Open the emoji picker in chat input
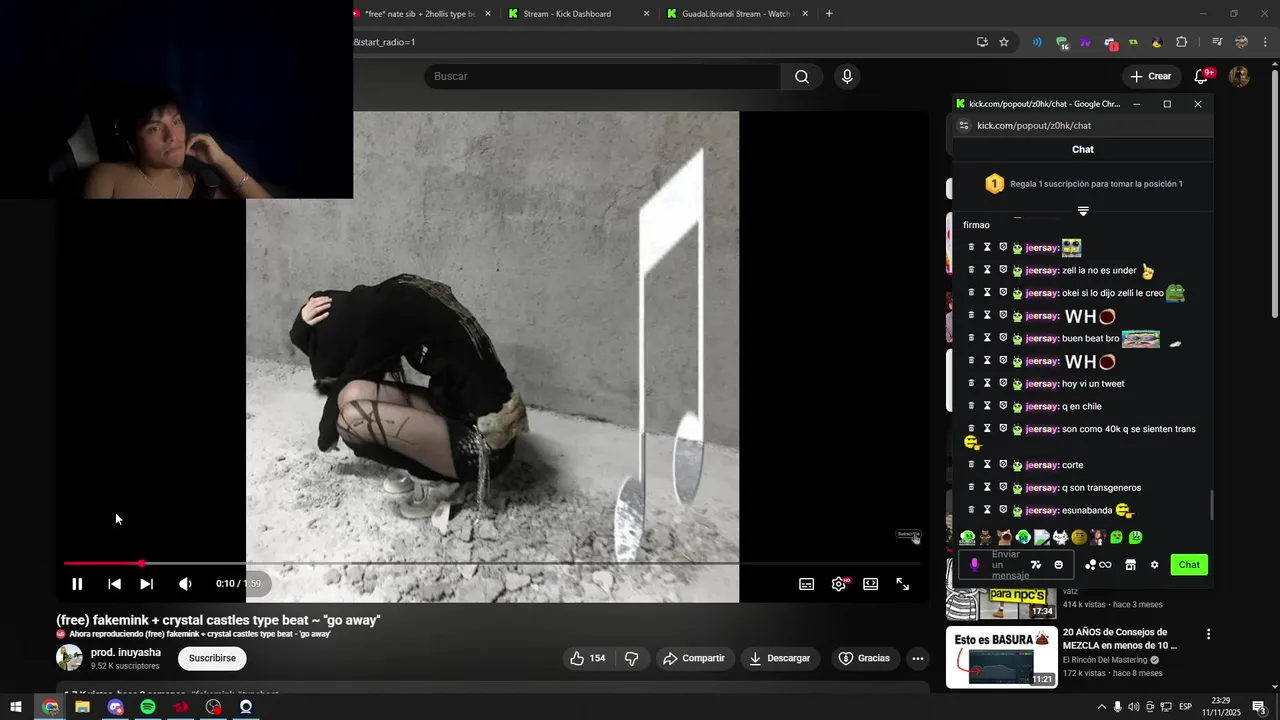This screenshot has width=1280, height=720. pos(1059,565)
